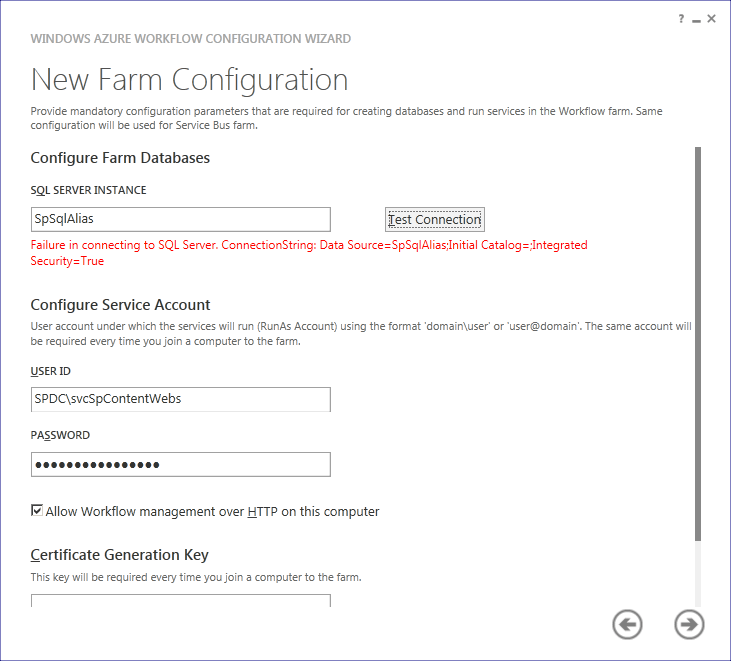Click into Certificate Generation Key field
This screenshot has height=661, width=731.
[181, 600]
